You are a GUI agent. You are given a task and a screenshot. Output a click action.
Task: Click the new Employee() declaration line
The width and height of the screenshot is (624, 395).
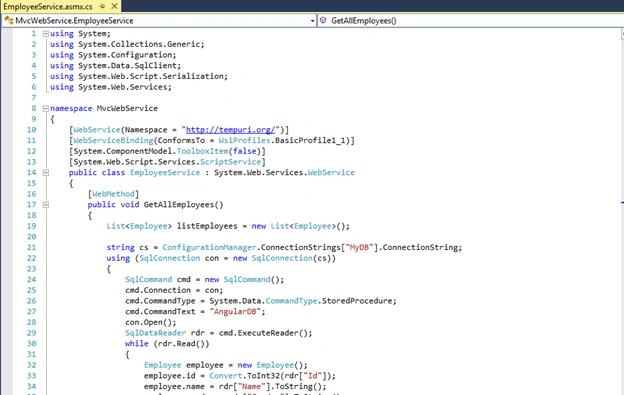pyautogui.click(x=226, y=365)
